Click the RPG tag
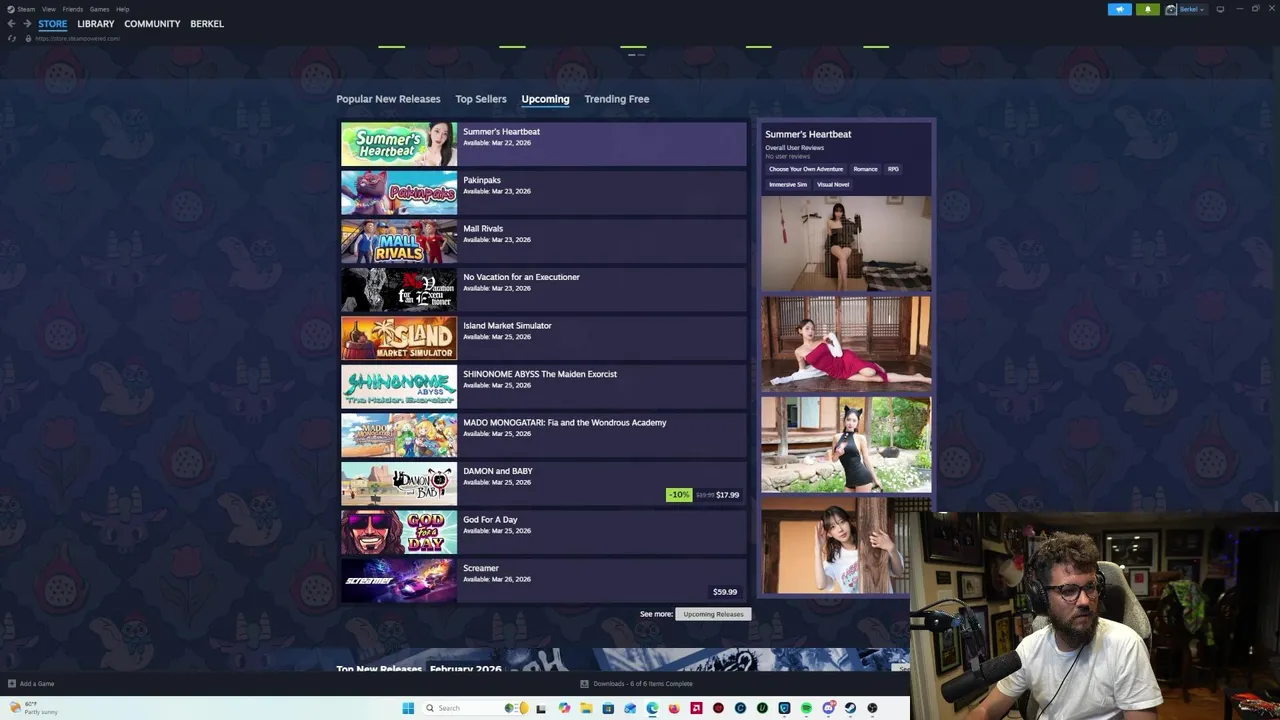 coord(893,169)
